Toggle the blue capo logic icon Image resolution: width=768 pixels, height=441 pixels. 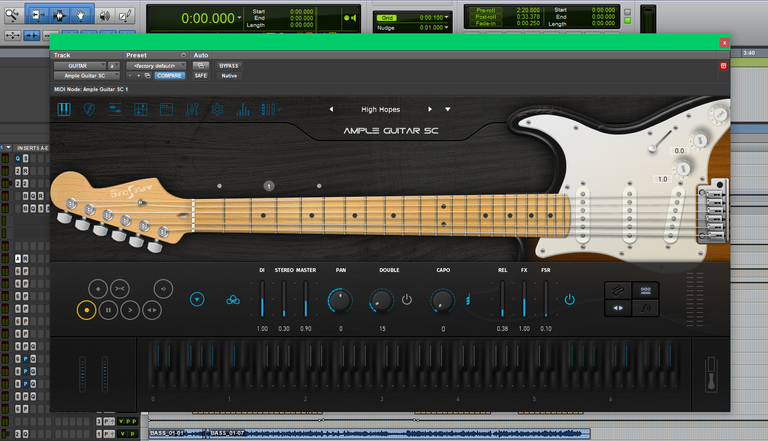468,299
